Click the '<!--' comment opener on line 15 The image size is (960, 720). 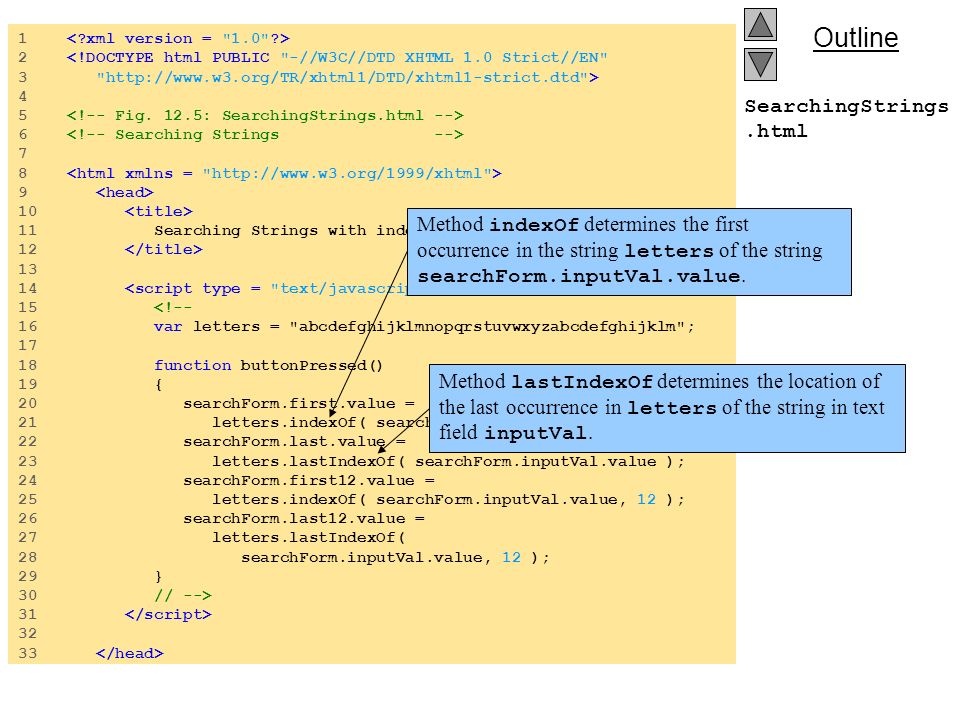(173, 307)
